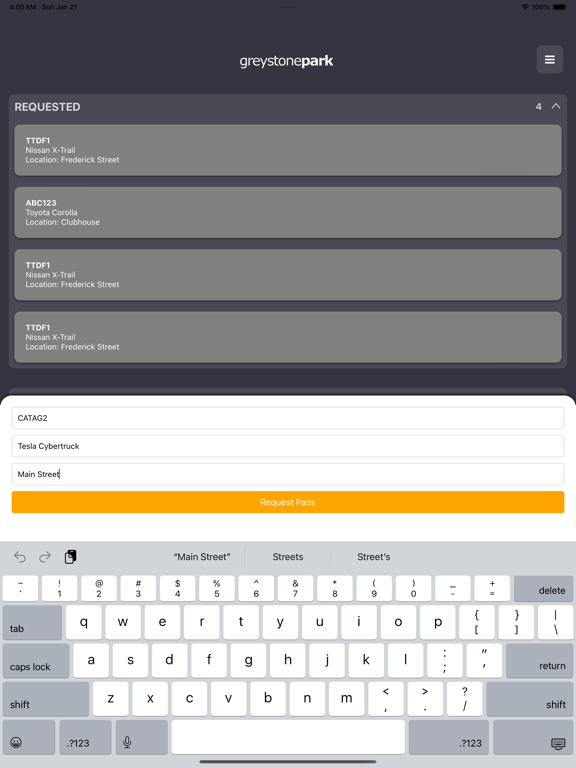Tap the tab key

click(32, 623)
